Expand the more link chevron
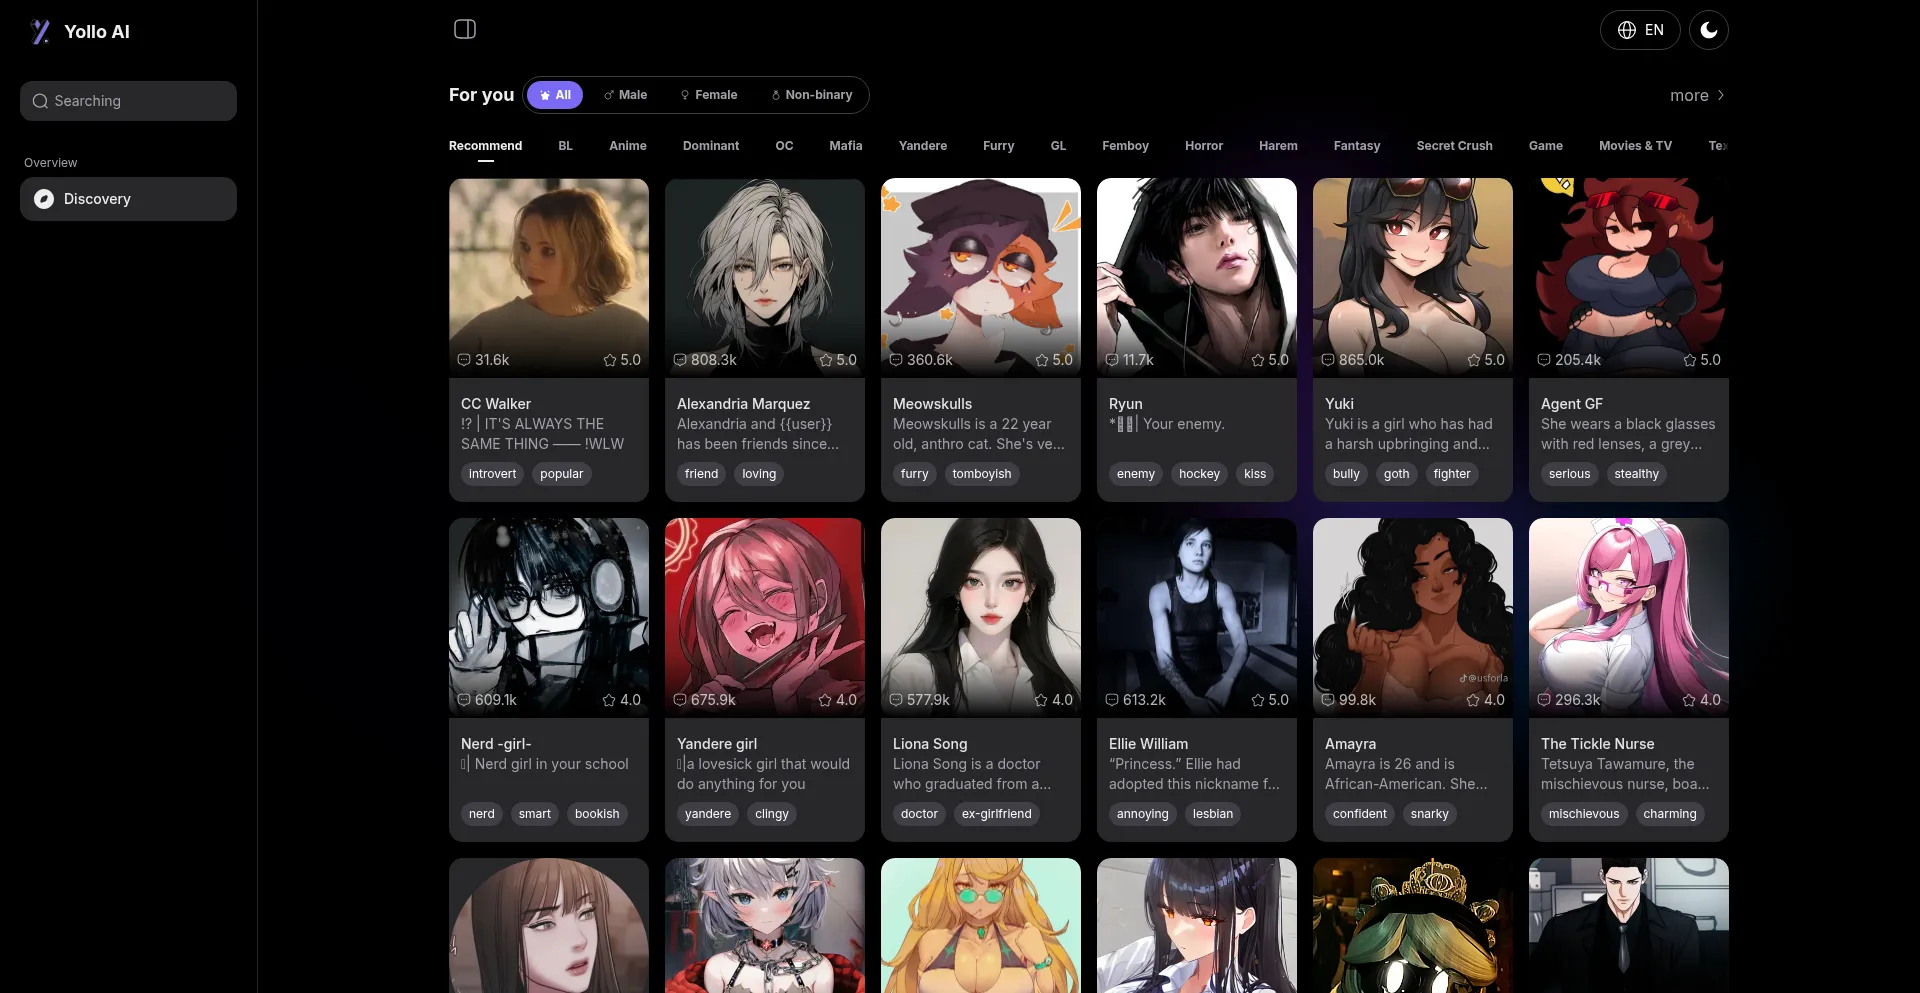The height and width of the screenshot is (993, 1920). (x=1720, y=96)
